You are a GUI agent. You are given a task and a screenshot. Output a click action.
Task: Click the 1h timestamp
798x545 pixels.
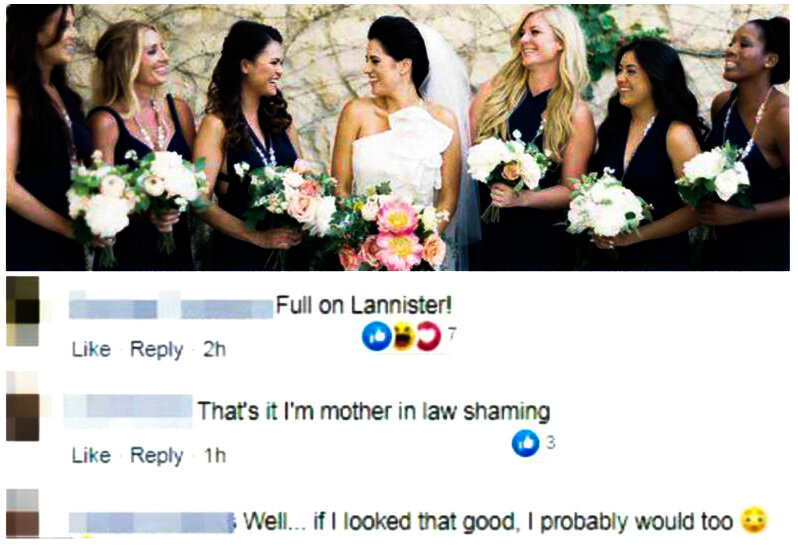tap(214, 455)
